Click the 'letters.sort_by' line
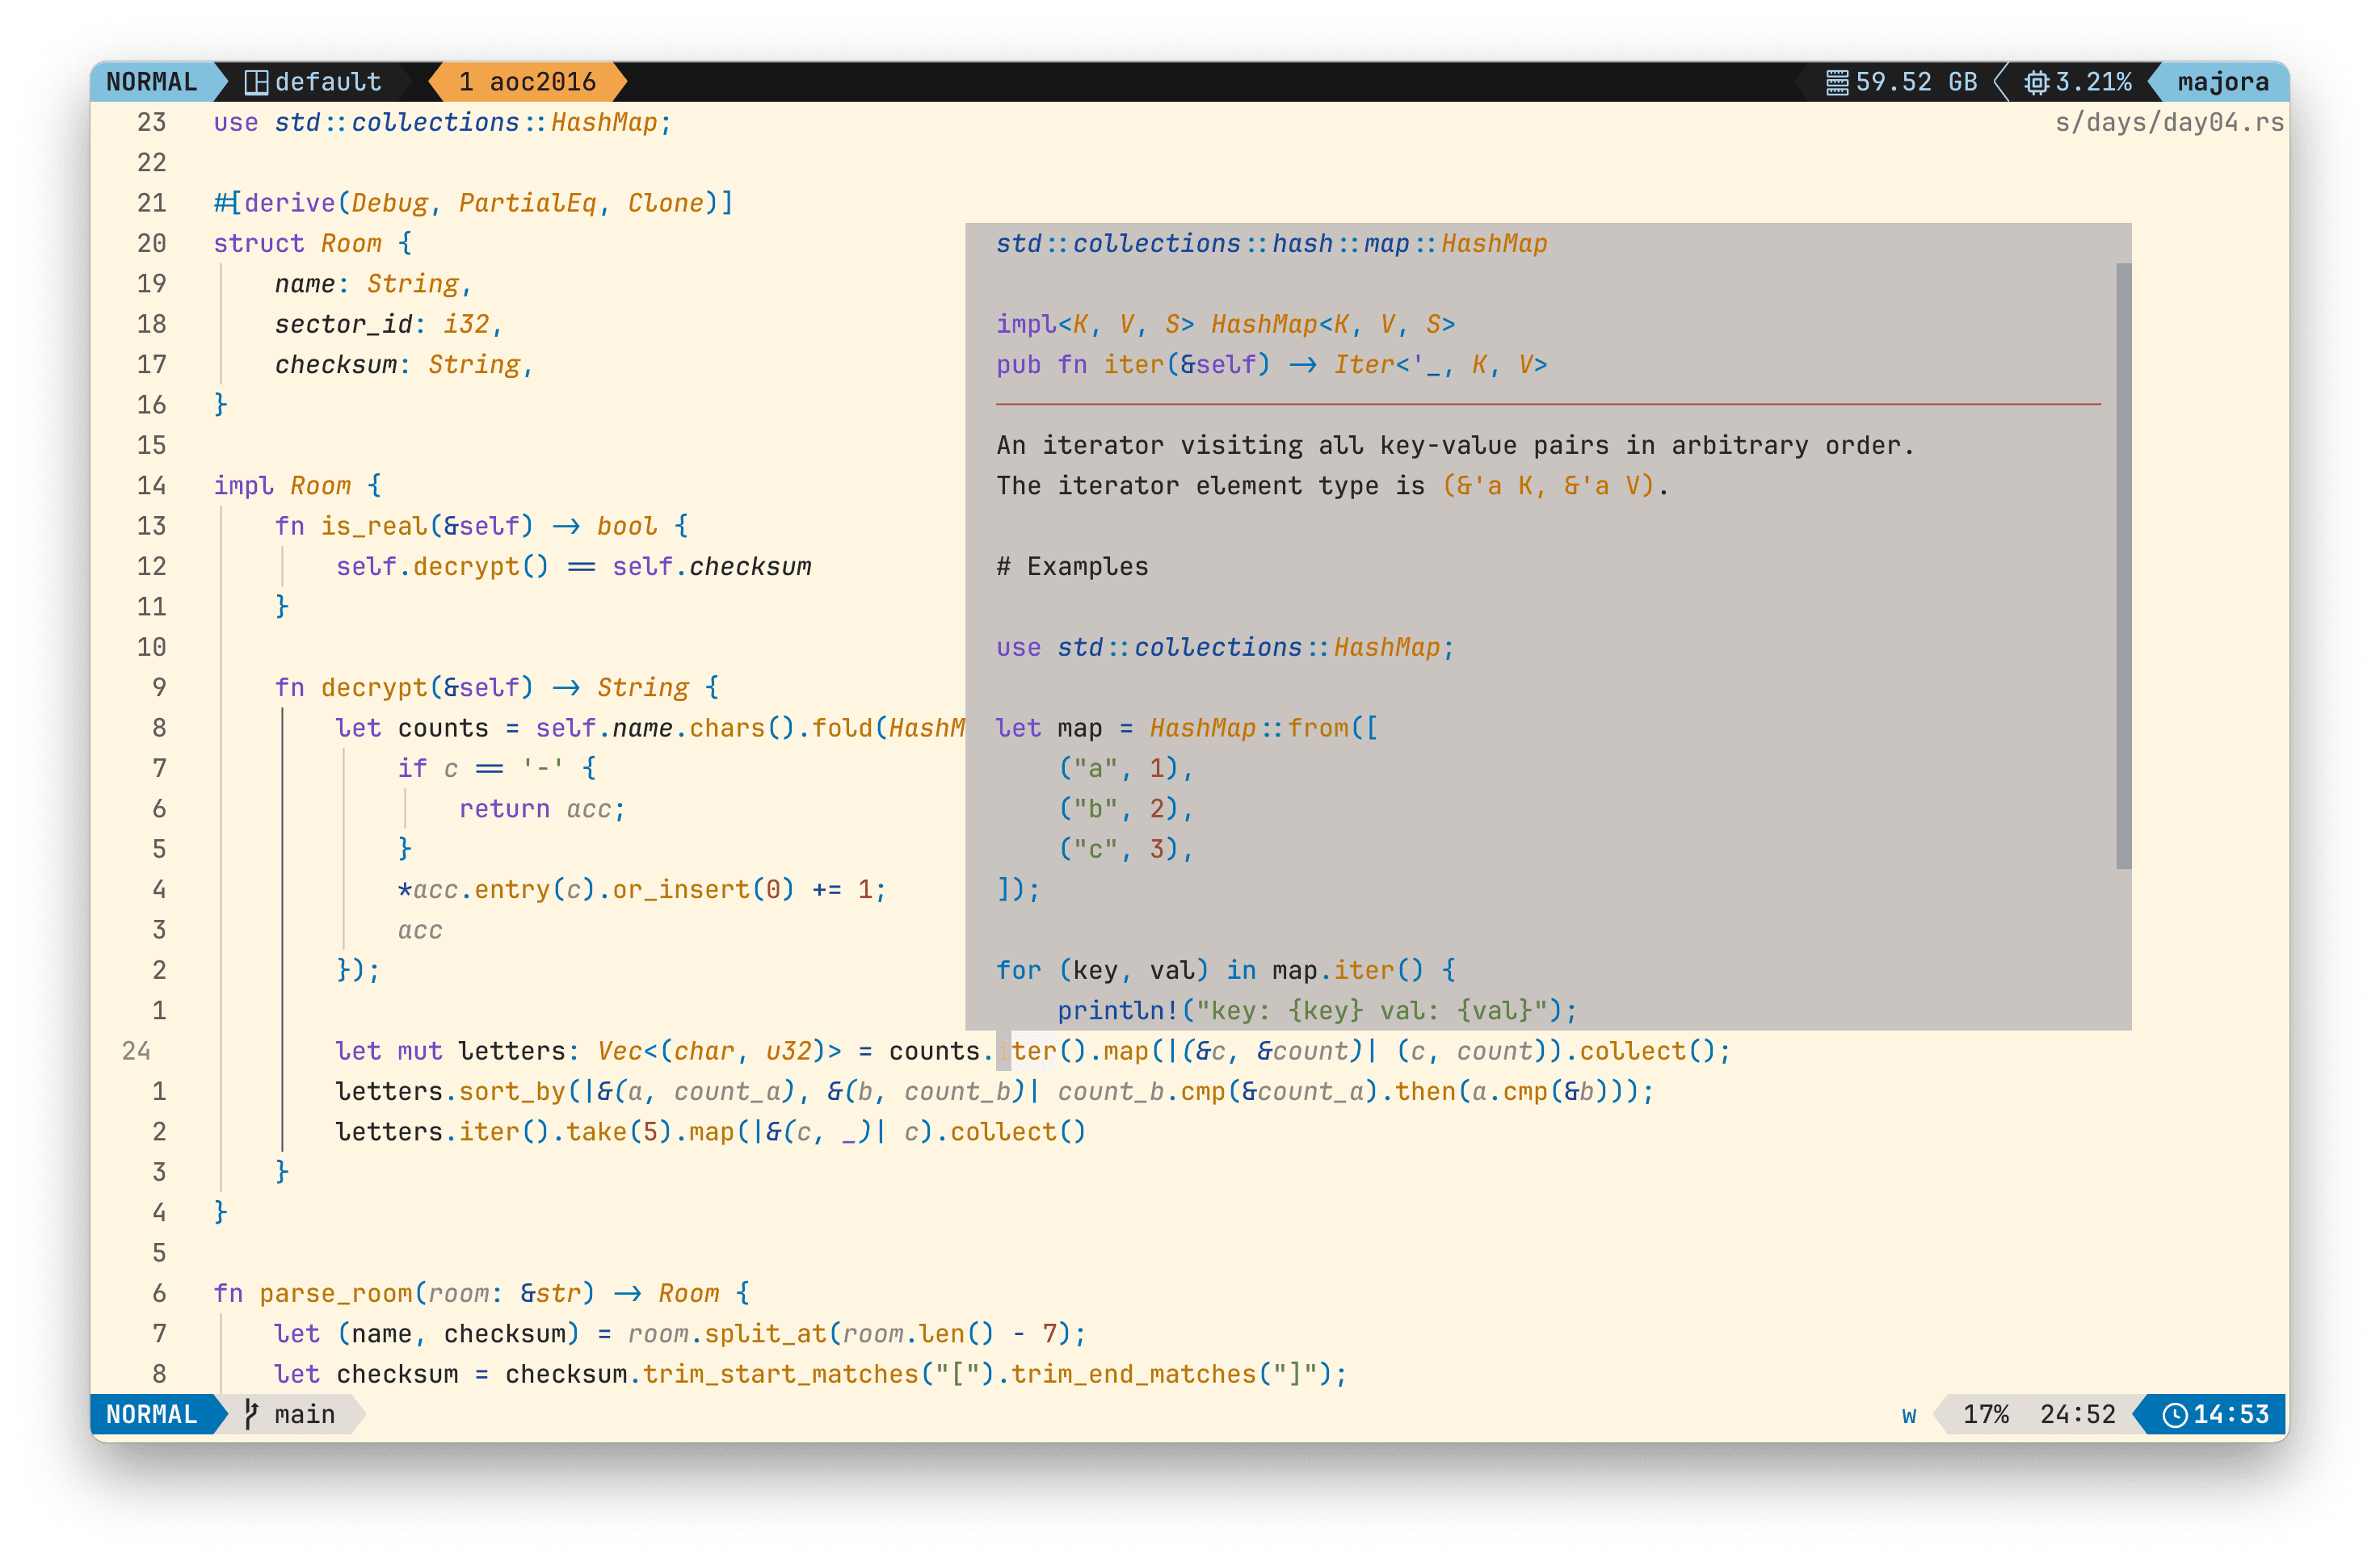The width and height of the screenshot is (2380, 1562). (995, 1092)
